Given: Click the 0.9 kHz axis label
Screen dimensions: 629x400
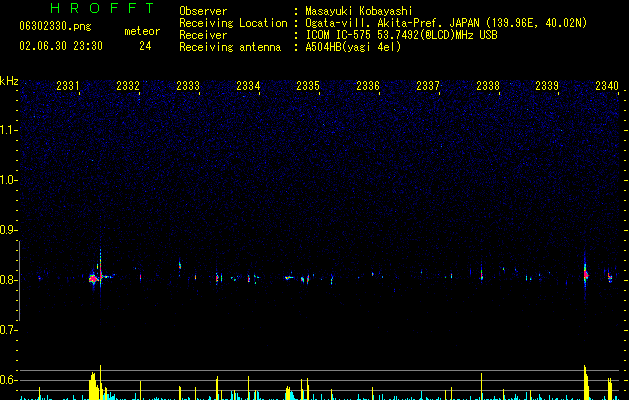Looking at the screenshot, I should 8,230.
